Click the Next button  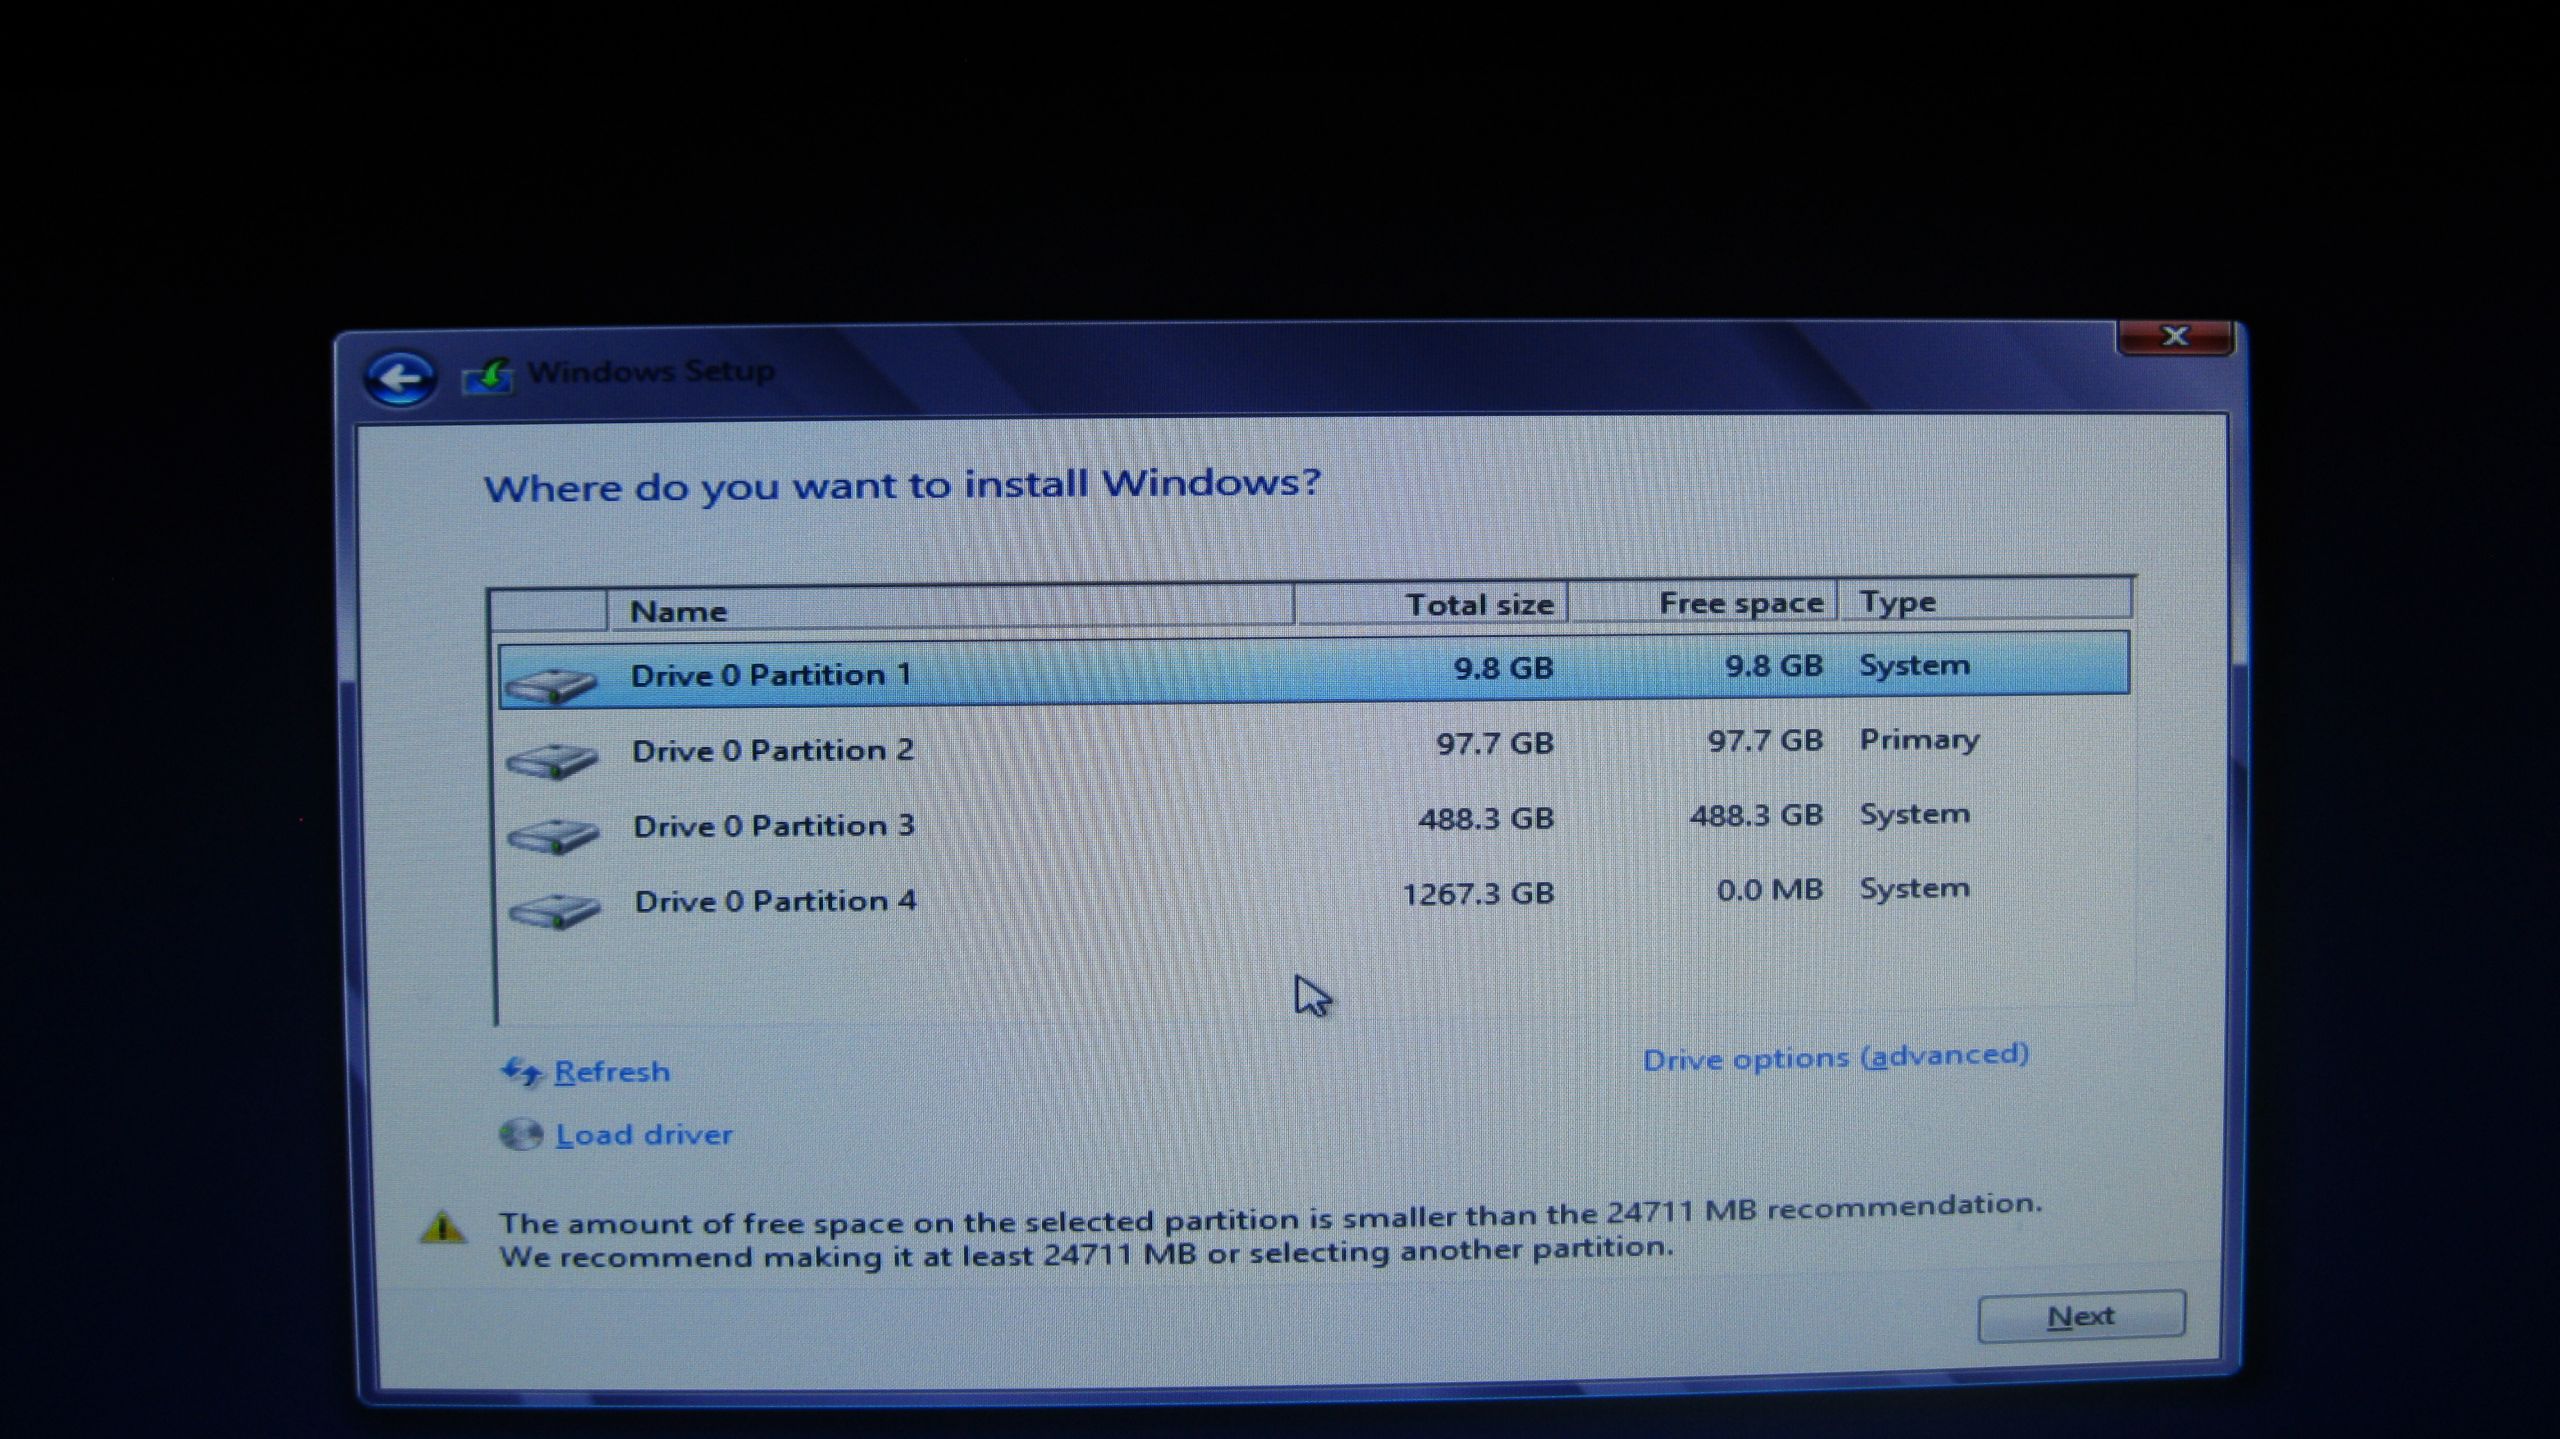click(2081, 1316)
